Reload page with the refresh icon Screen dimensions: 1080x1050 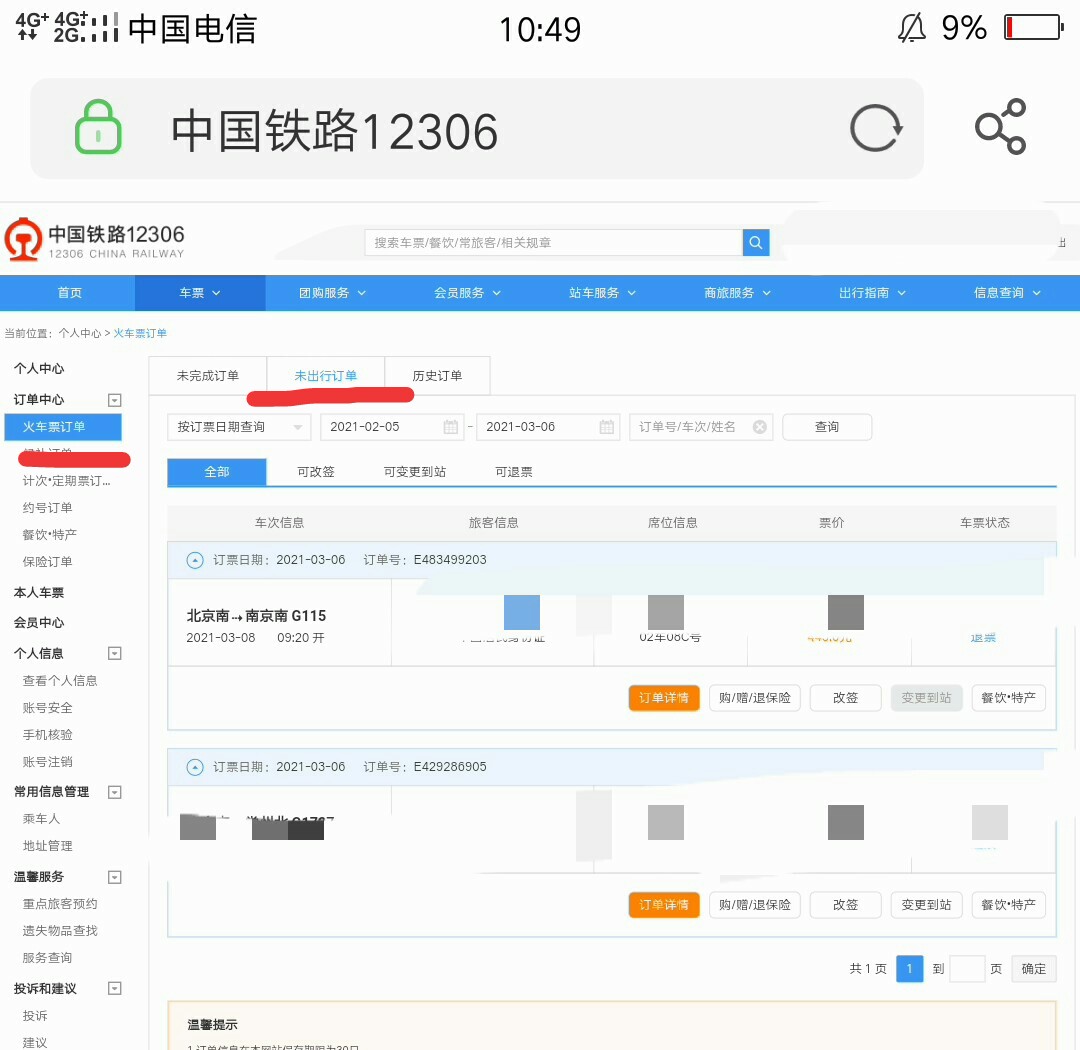pyautogui.click(x=875, y=128)
